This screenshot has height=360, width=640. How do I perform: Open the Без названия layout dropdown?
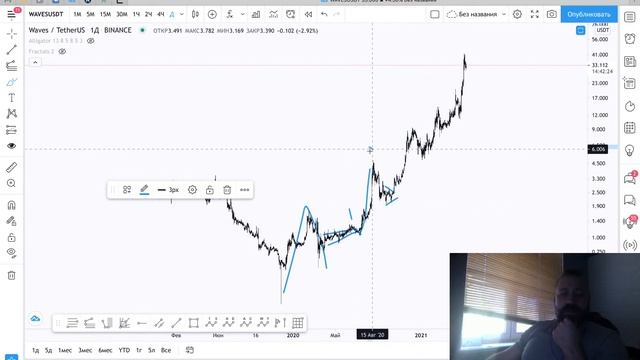click(x=476, y=14)
